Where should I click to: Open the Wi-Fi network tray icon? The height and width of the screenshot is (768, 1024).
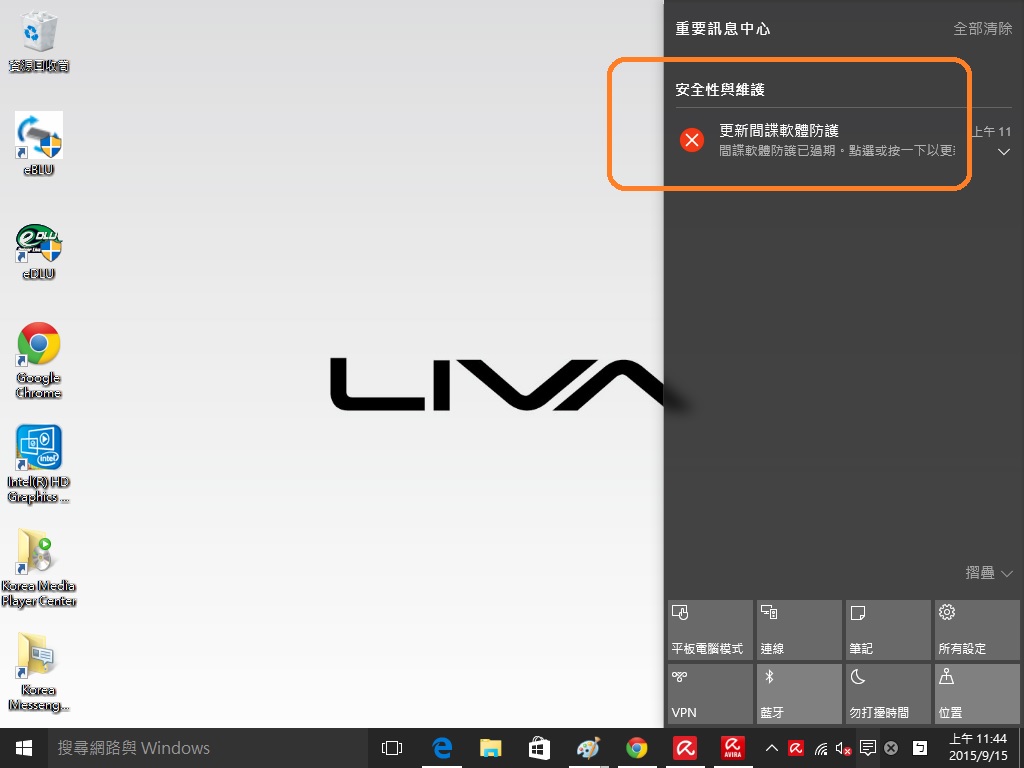(x=821, y=748)
